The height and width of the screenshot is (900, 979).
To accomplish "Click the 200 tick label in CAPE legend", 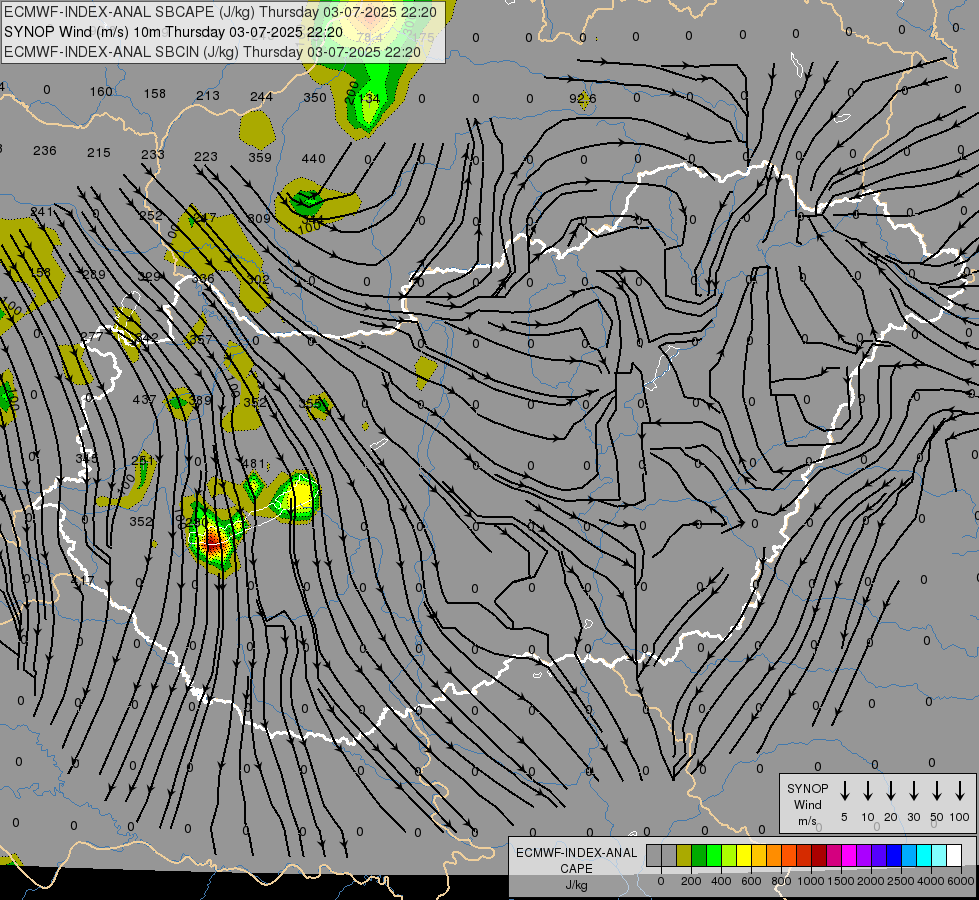I will click(x=691, y=881).
